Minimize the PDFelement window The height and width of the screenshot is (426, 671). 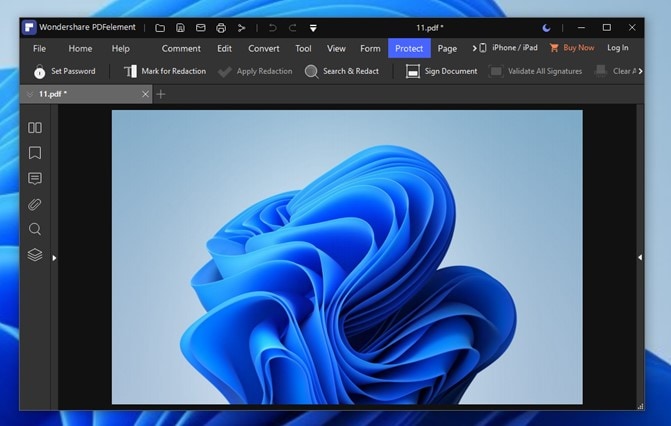coord(581,28)
